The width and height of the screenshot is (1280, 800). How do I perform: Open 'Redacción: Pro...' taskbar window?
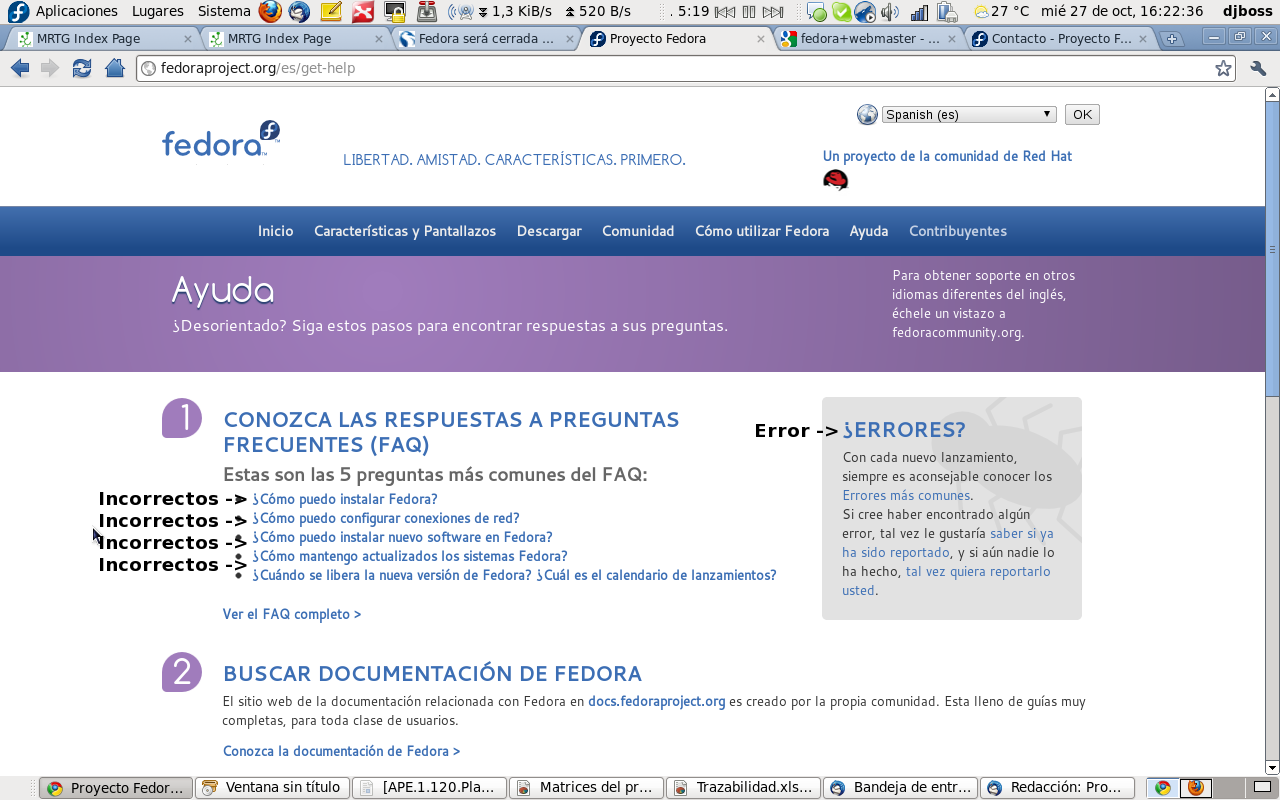click(1058, 788)
